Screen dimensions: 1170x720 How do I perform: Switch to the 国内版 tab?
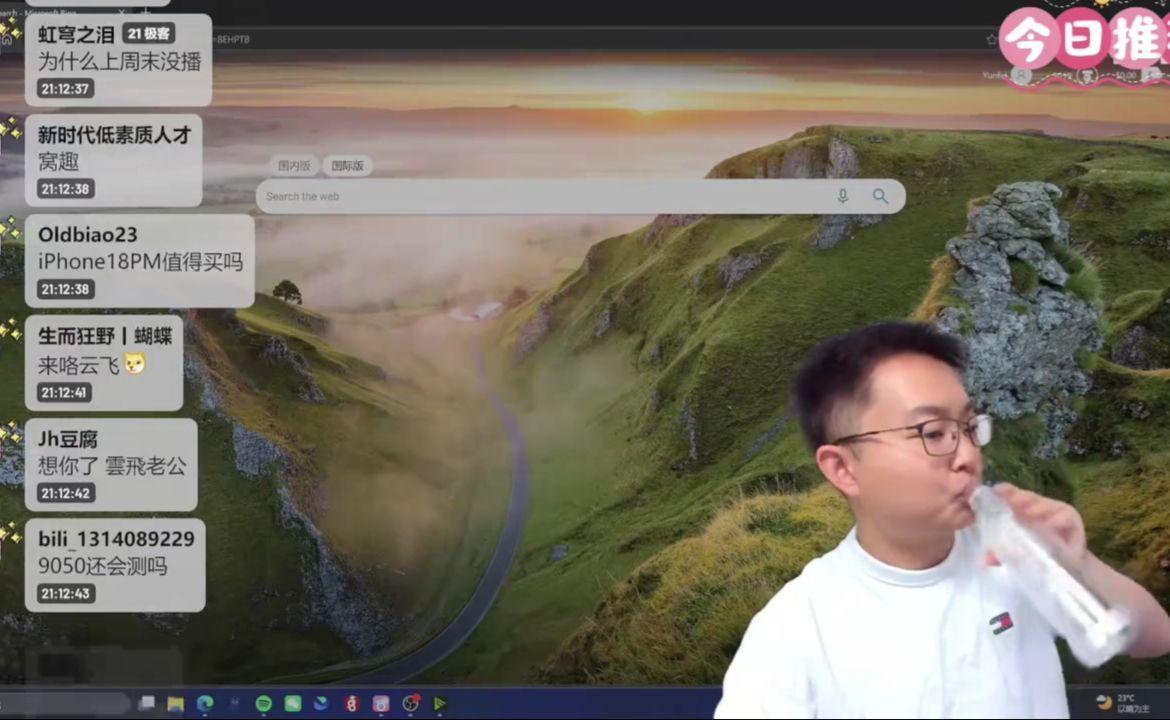294,166
